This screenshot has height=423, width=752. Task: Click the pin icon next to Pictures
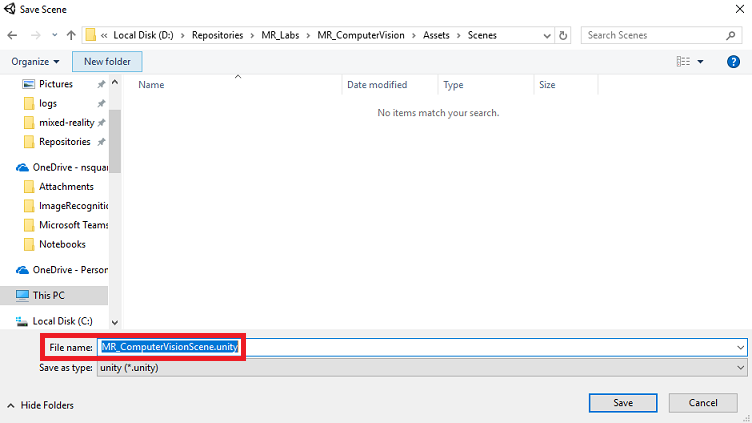[101, 84]
